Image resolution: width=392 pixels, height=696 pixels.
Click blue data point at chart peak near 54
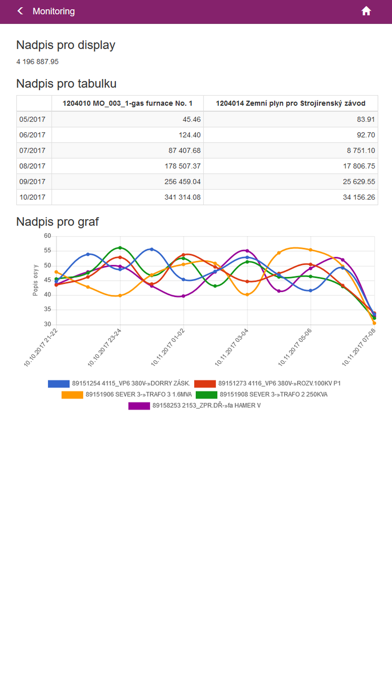click(x=88, y=254)
